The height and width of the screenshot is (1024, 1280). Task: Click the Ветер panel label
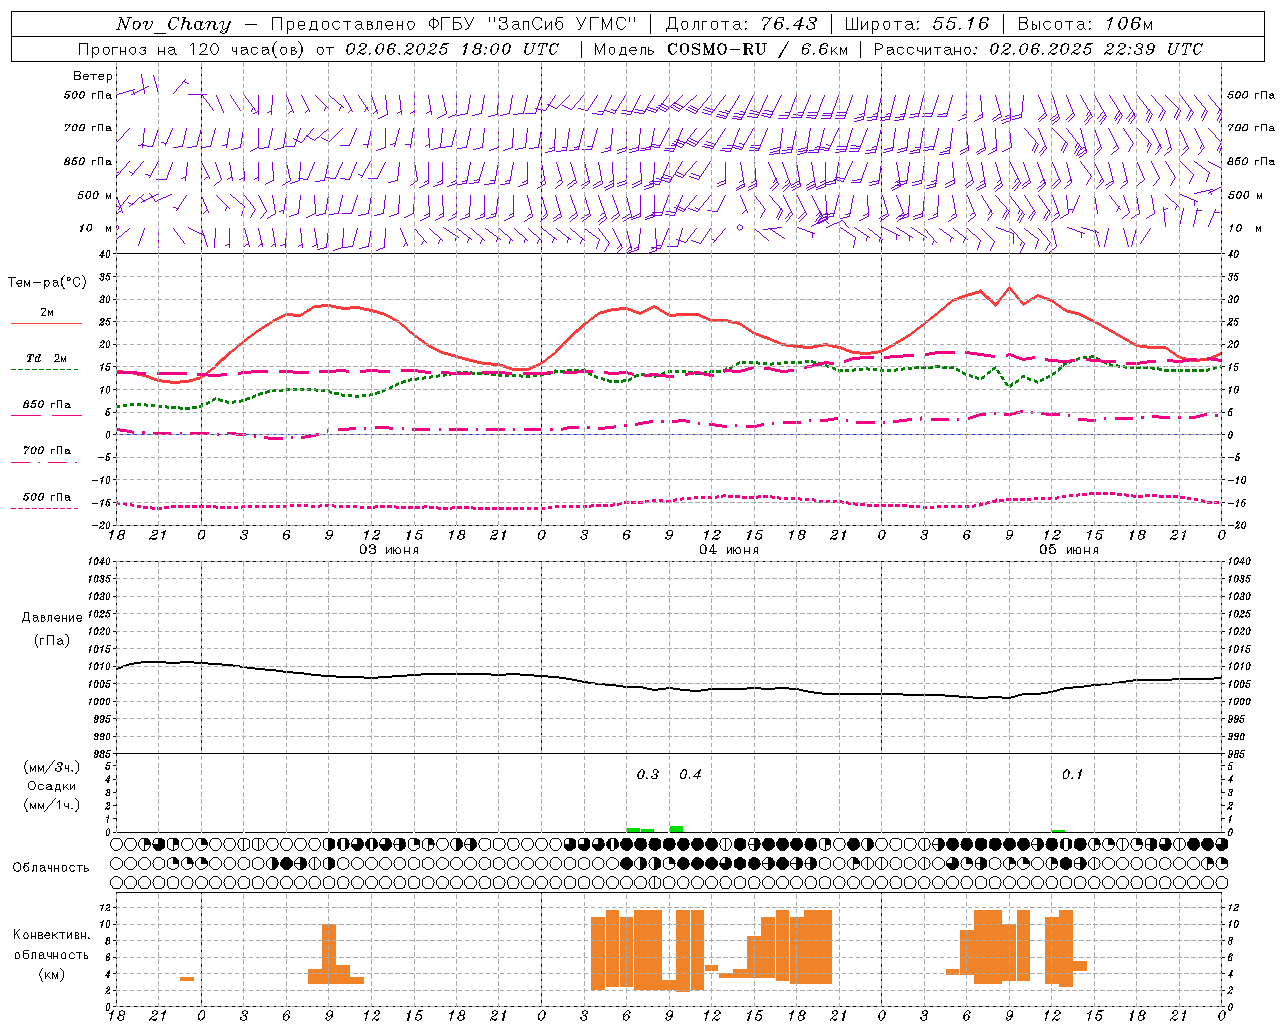click(93, 76)
